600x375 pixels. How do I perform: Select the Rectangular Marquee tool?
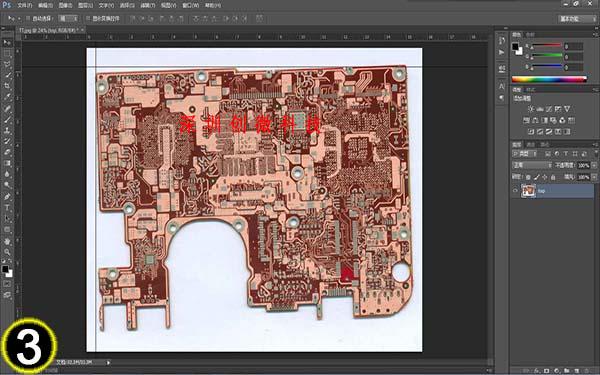pos(7,54)
